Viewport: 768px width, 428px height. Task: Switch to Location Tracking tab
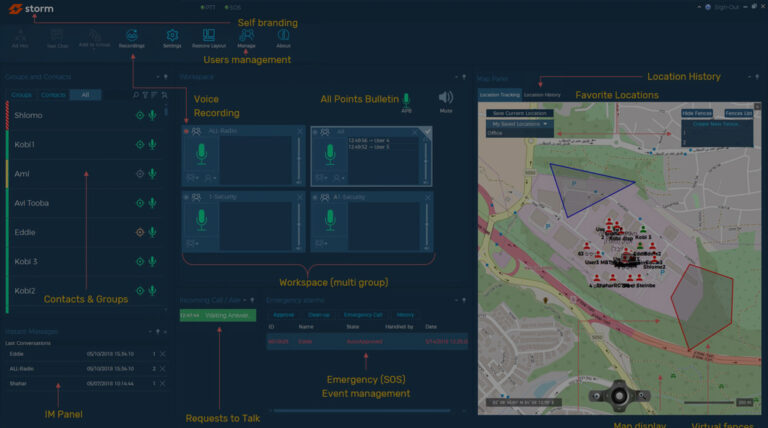(500, 95)
